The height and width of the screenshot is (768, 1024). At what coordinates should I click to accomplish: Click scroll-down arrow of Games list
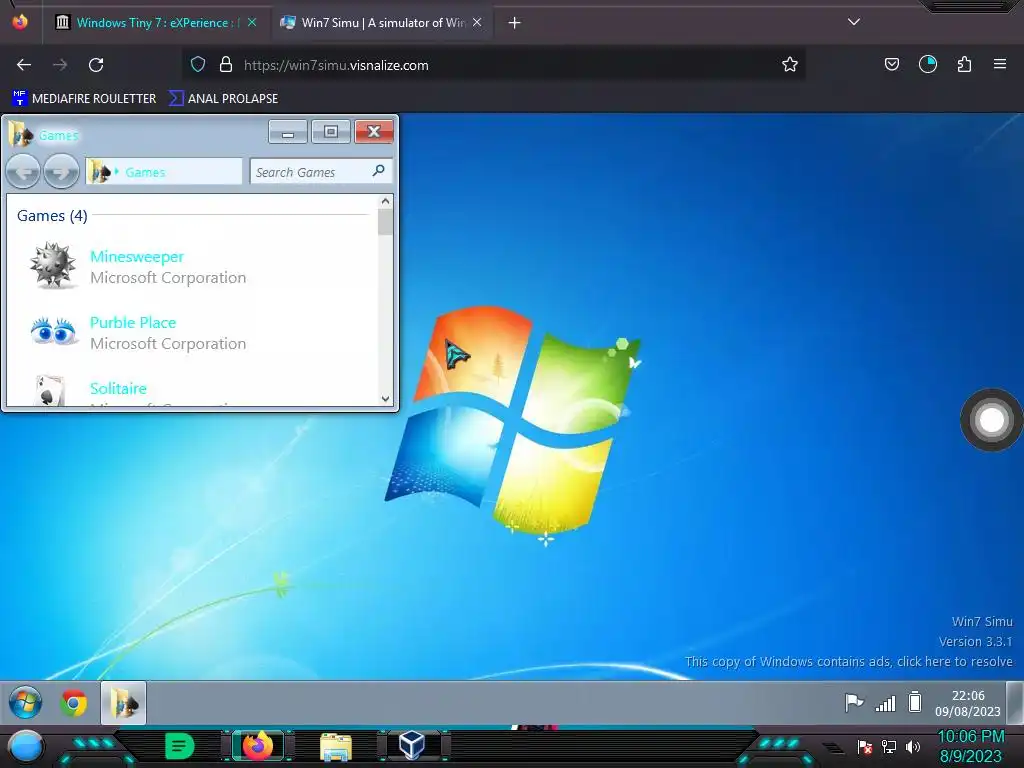pyautogui.click(x=385, y=398)
